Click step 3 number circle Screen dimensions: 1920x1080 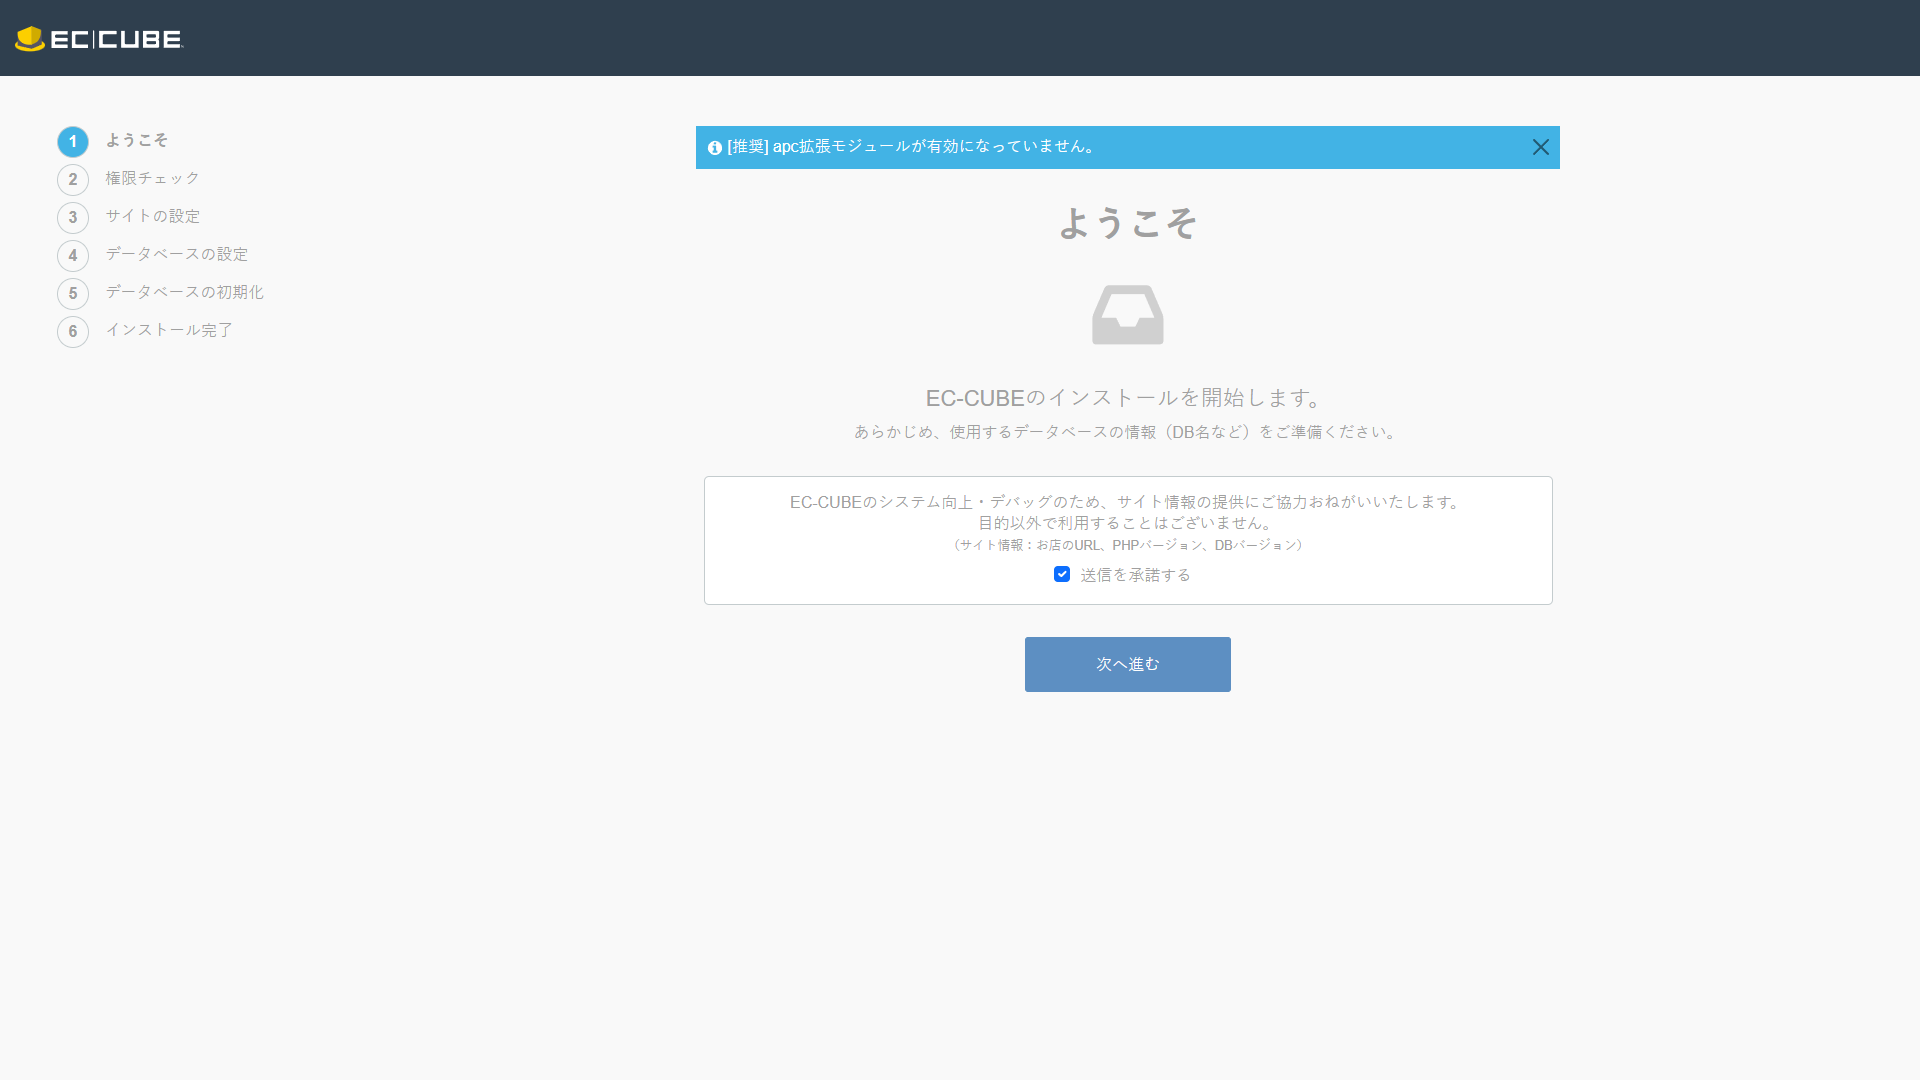(x=73, y=218)
